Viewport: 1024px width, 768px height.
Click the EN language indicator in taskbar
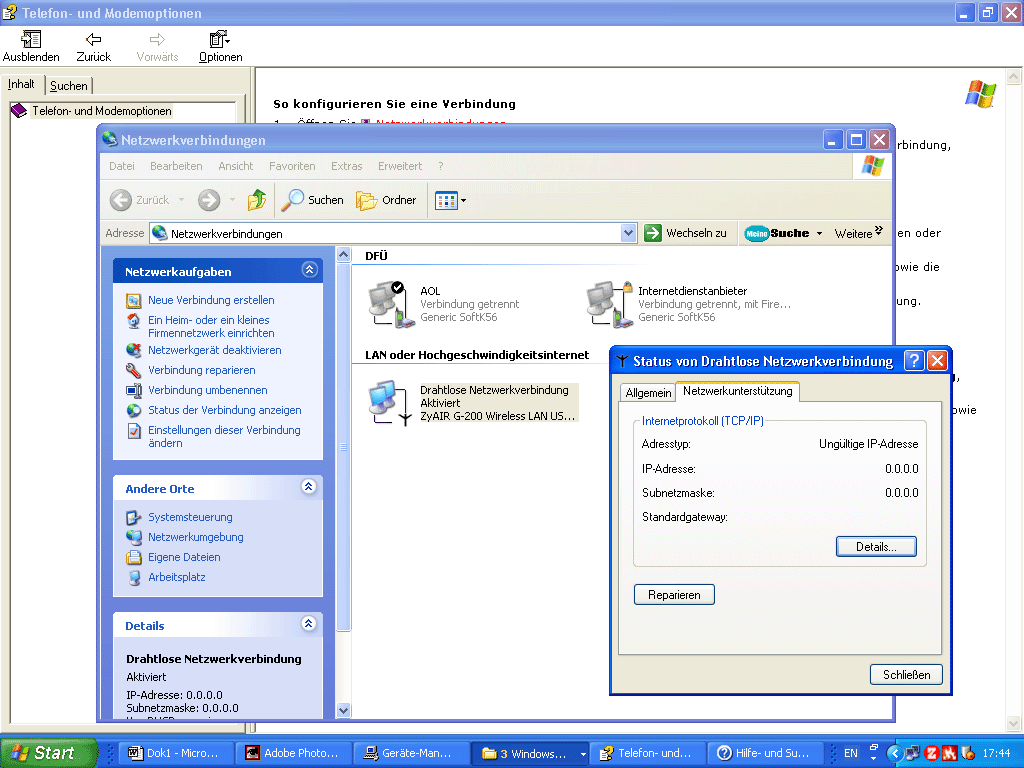point(850,754)
